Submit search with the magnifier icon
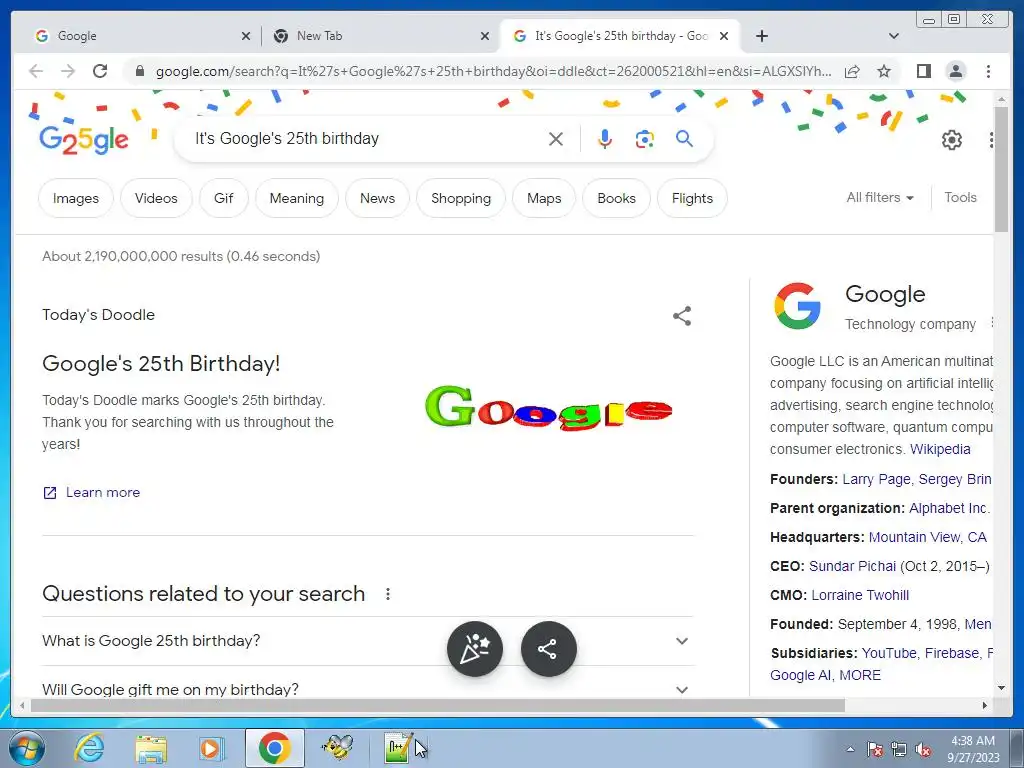The height and width of the screenshot is (768, 1024). pos(684,138)
